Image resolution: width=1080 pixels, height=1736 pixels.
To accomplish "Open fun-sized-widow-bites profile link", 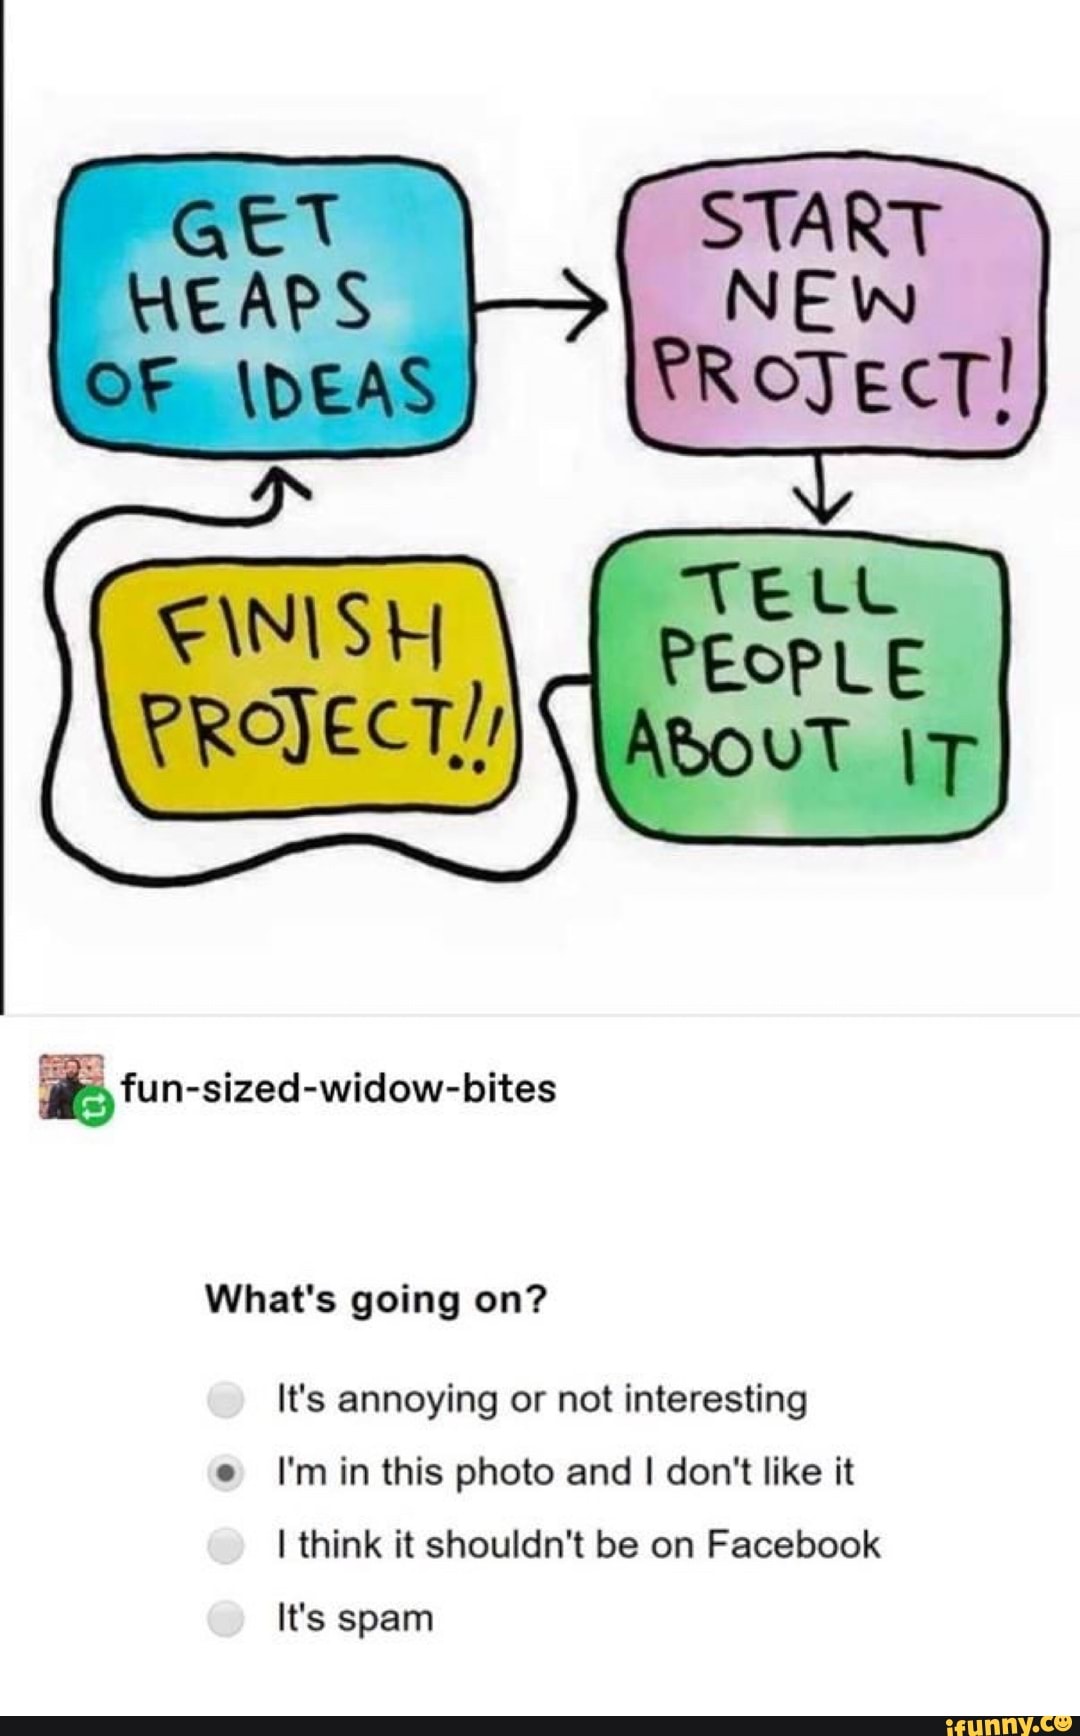I will tap(339, 1087).
